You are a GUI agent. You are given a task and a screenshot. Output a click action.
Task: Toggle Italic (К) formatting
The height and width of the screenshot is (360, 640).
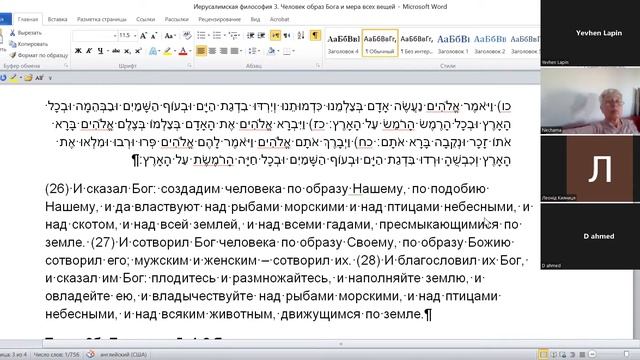pyautogui.click(x=89, y=51)
